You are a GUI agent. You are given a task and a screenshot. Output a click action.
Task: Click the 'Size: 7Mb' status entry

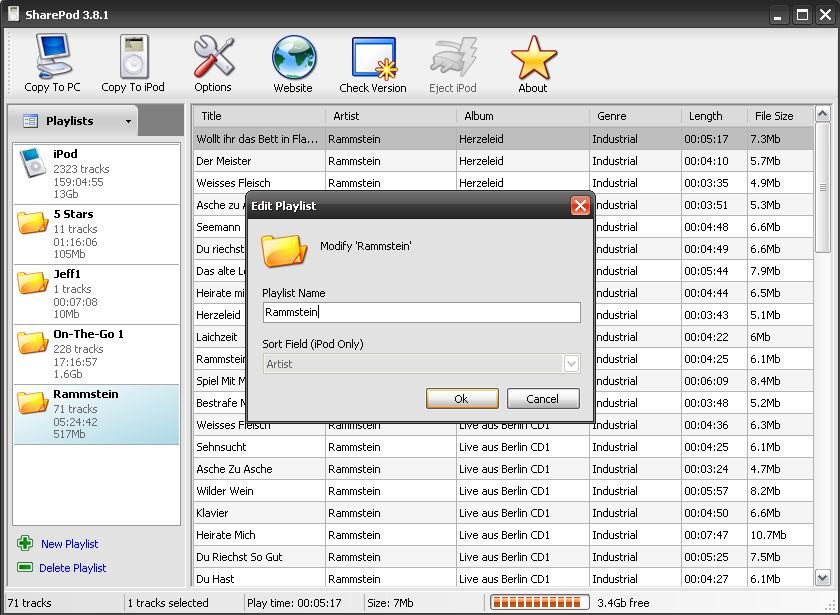[390, 603]
